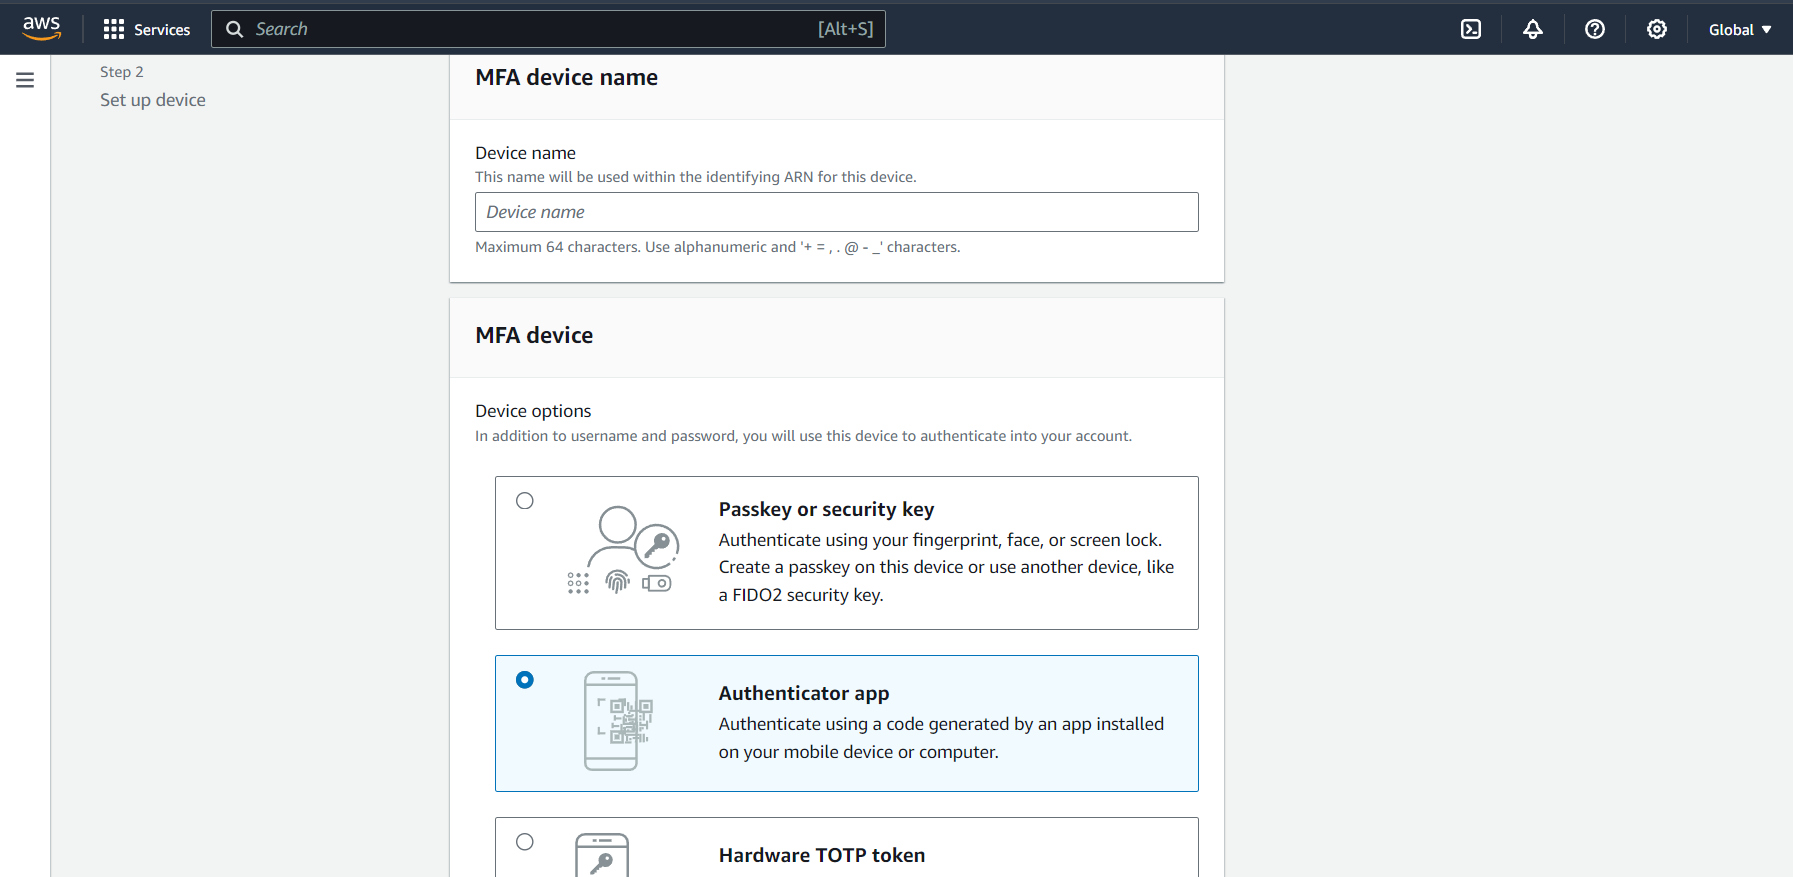Click the Passkey or security key heading
The image size is (1793, 877).
826,509
